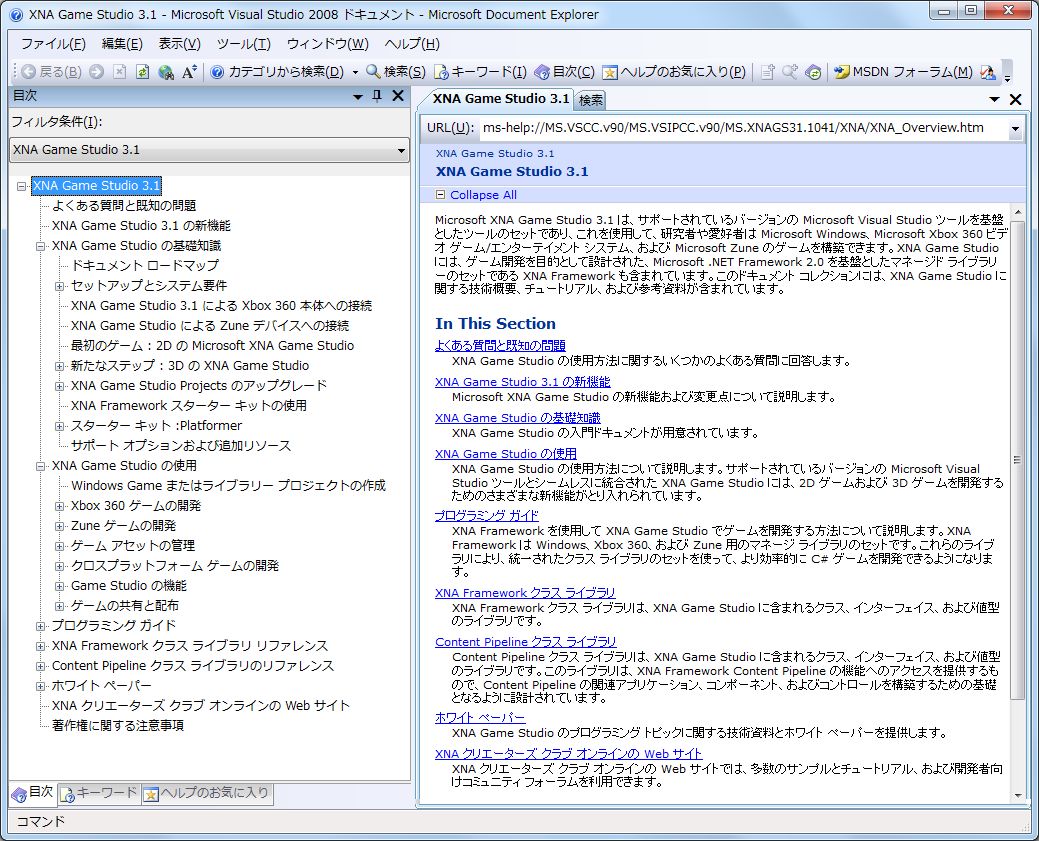Open the フィルタ条件 filter dropdown
Image resolution: width=1039 pixels, height=841 pixels.
point(401,150)
